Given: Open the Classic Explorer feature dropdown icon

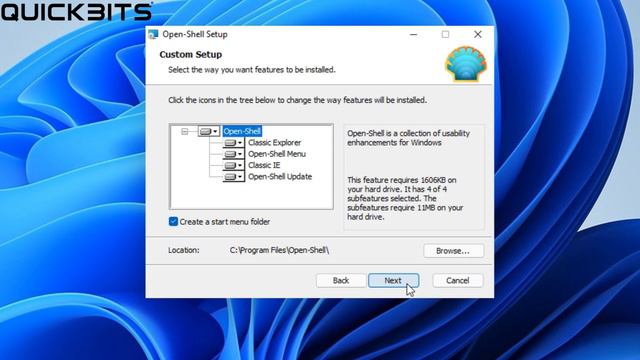Looking at the screenshot, I should point(233,142).
